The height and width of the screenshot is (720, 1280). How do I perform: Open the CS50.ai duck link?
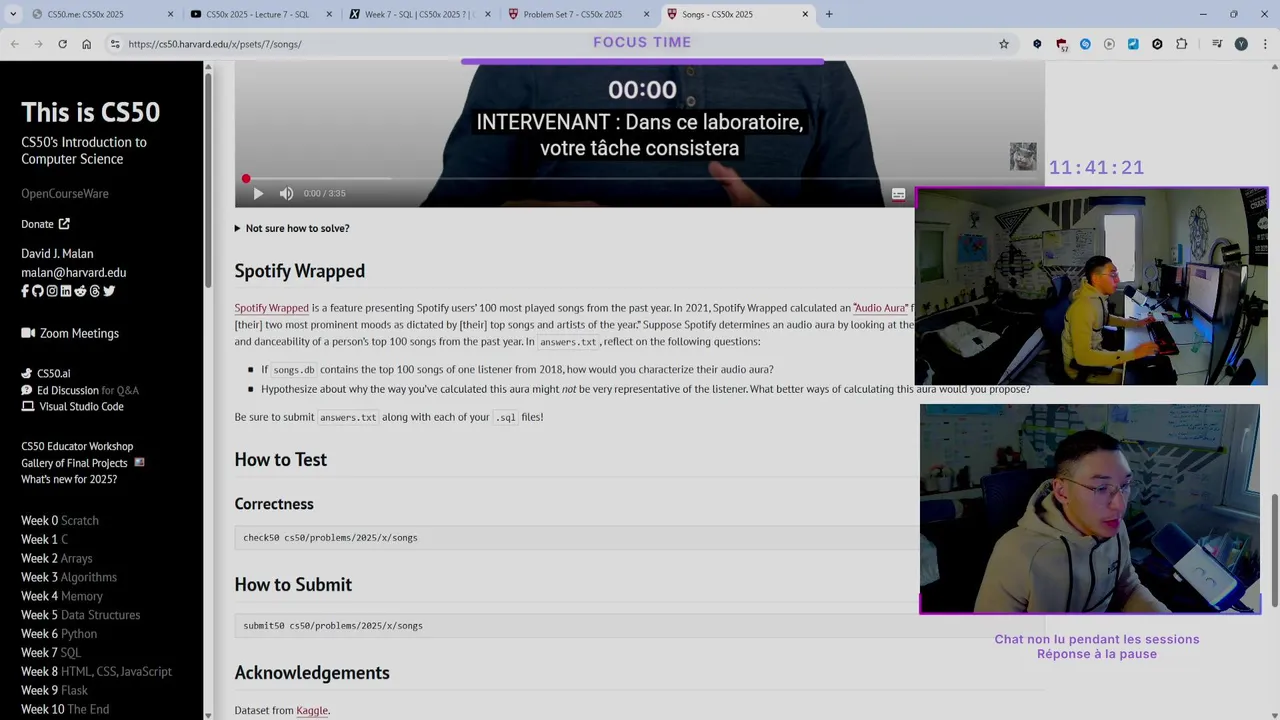tap(46, 373)
